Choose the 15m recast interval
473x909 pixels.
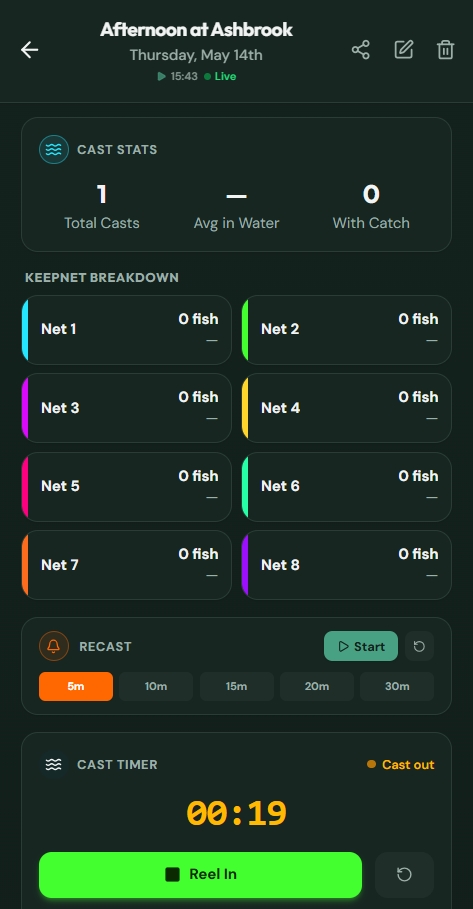click(236, 686)
